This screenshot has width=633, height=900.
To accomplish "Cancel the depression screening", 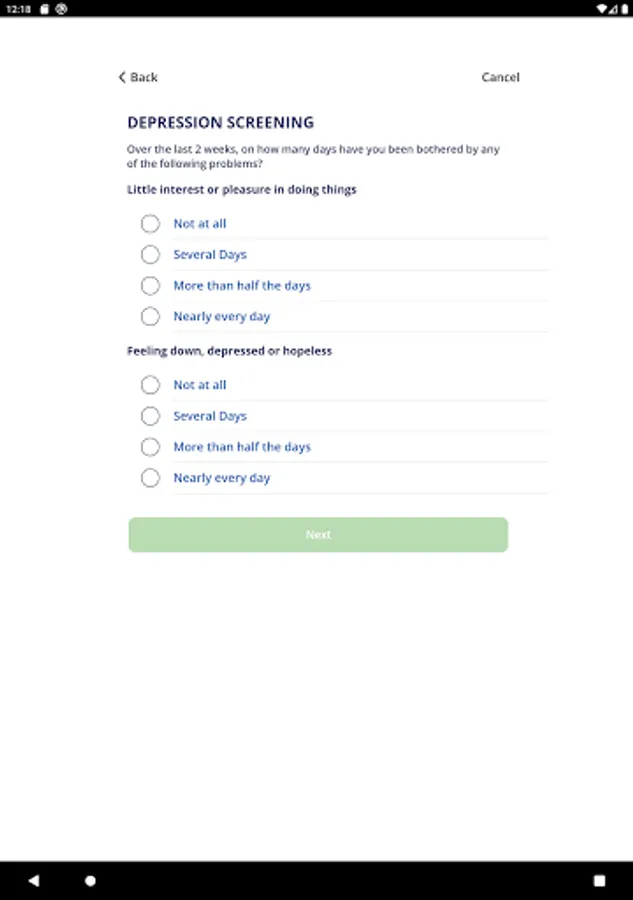I will [x=500, y=77].
